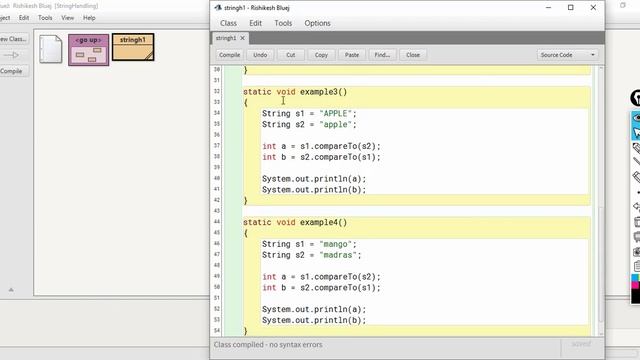Click the line String s2 = "apple";
The image size is (640, 360).
(309, 124)
